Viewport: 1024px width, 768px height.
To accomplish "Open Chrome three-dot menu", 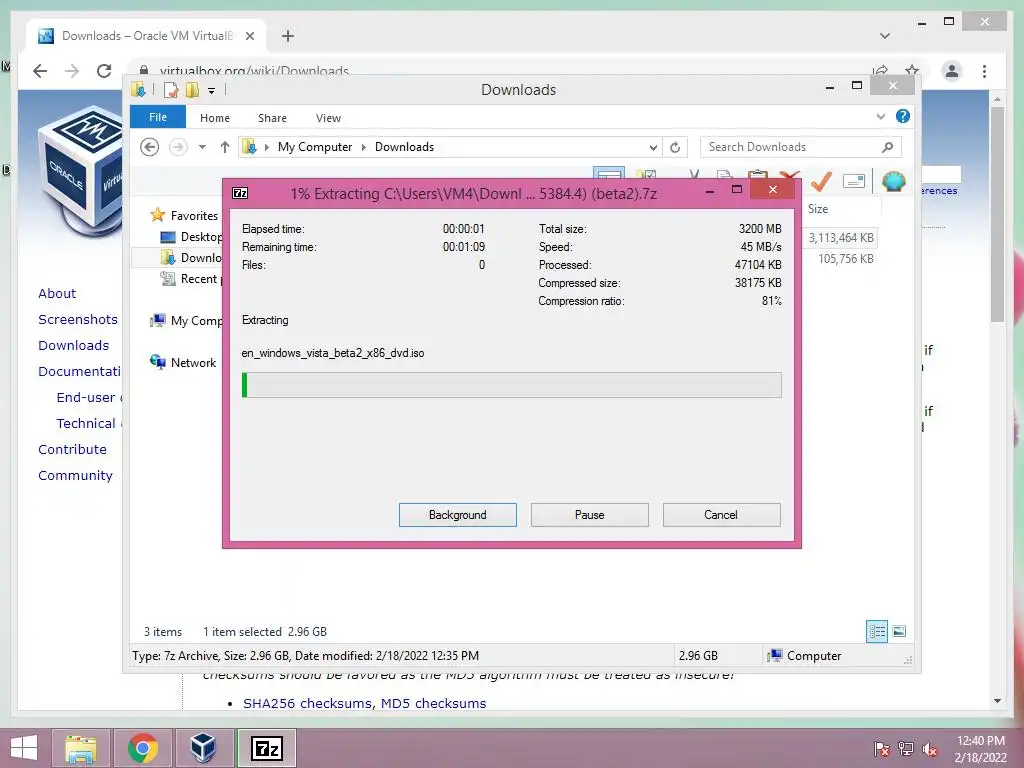I will click(x=984, y=71).
